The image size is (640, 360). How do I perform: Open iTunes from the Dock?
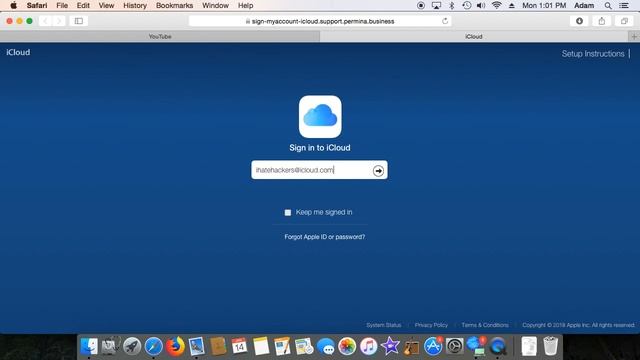(369, 346)
